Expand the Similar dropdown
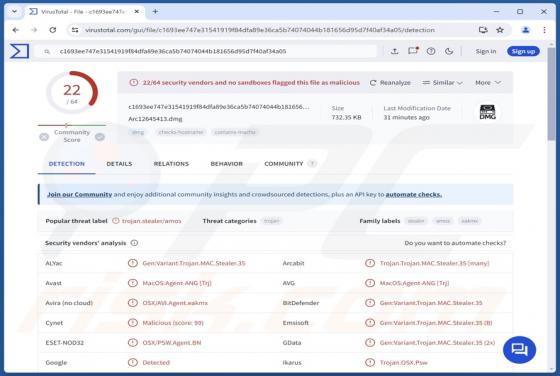 click(x=442, y=82)
